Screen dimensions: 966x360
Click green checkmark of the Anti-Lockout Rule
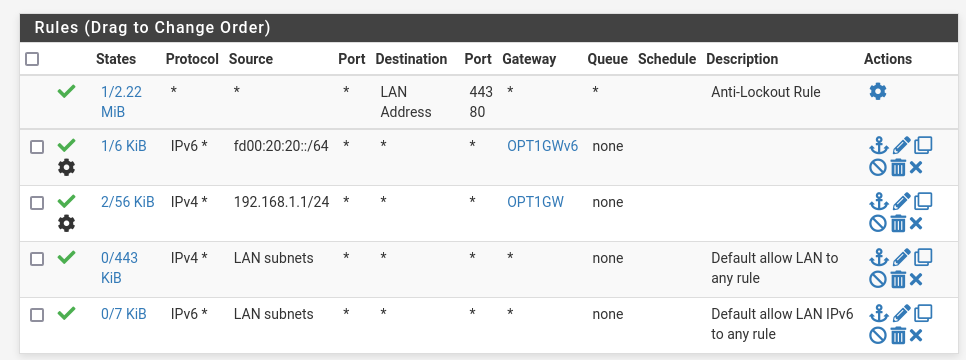[x=66, y=91]
